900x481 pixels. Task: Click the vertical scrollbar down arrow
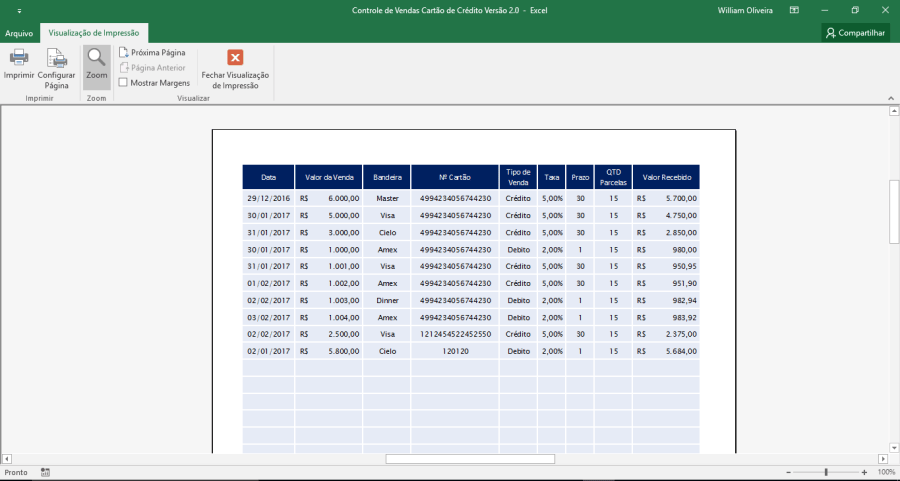point(894,448)
